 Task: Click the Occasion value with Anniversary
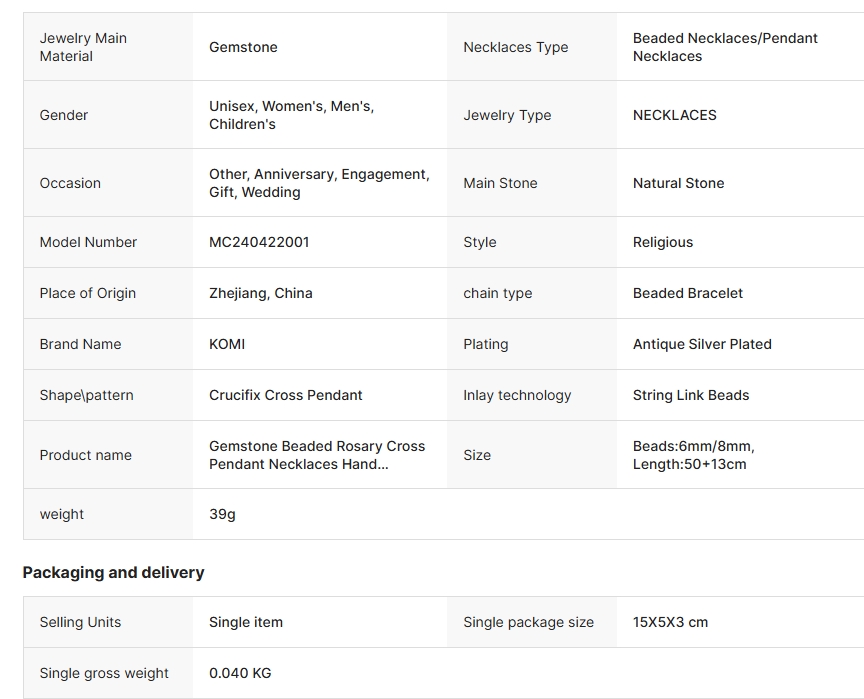(x=319, y=183)
